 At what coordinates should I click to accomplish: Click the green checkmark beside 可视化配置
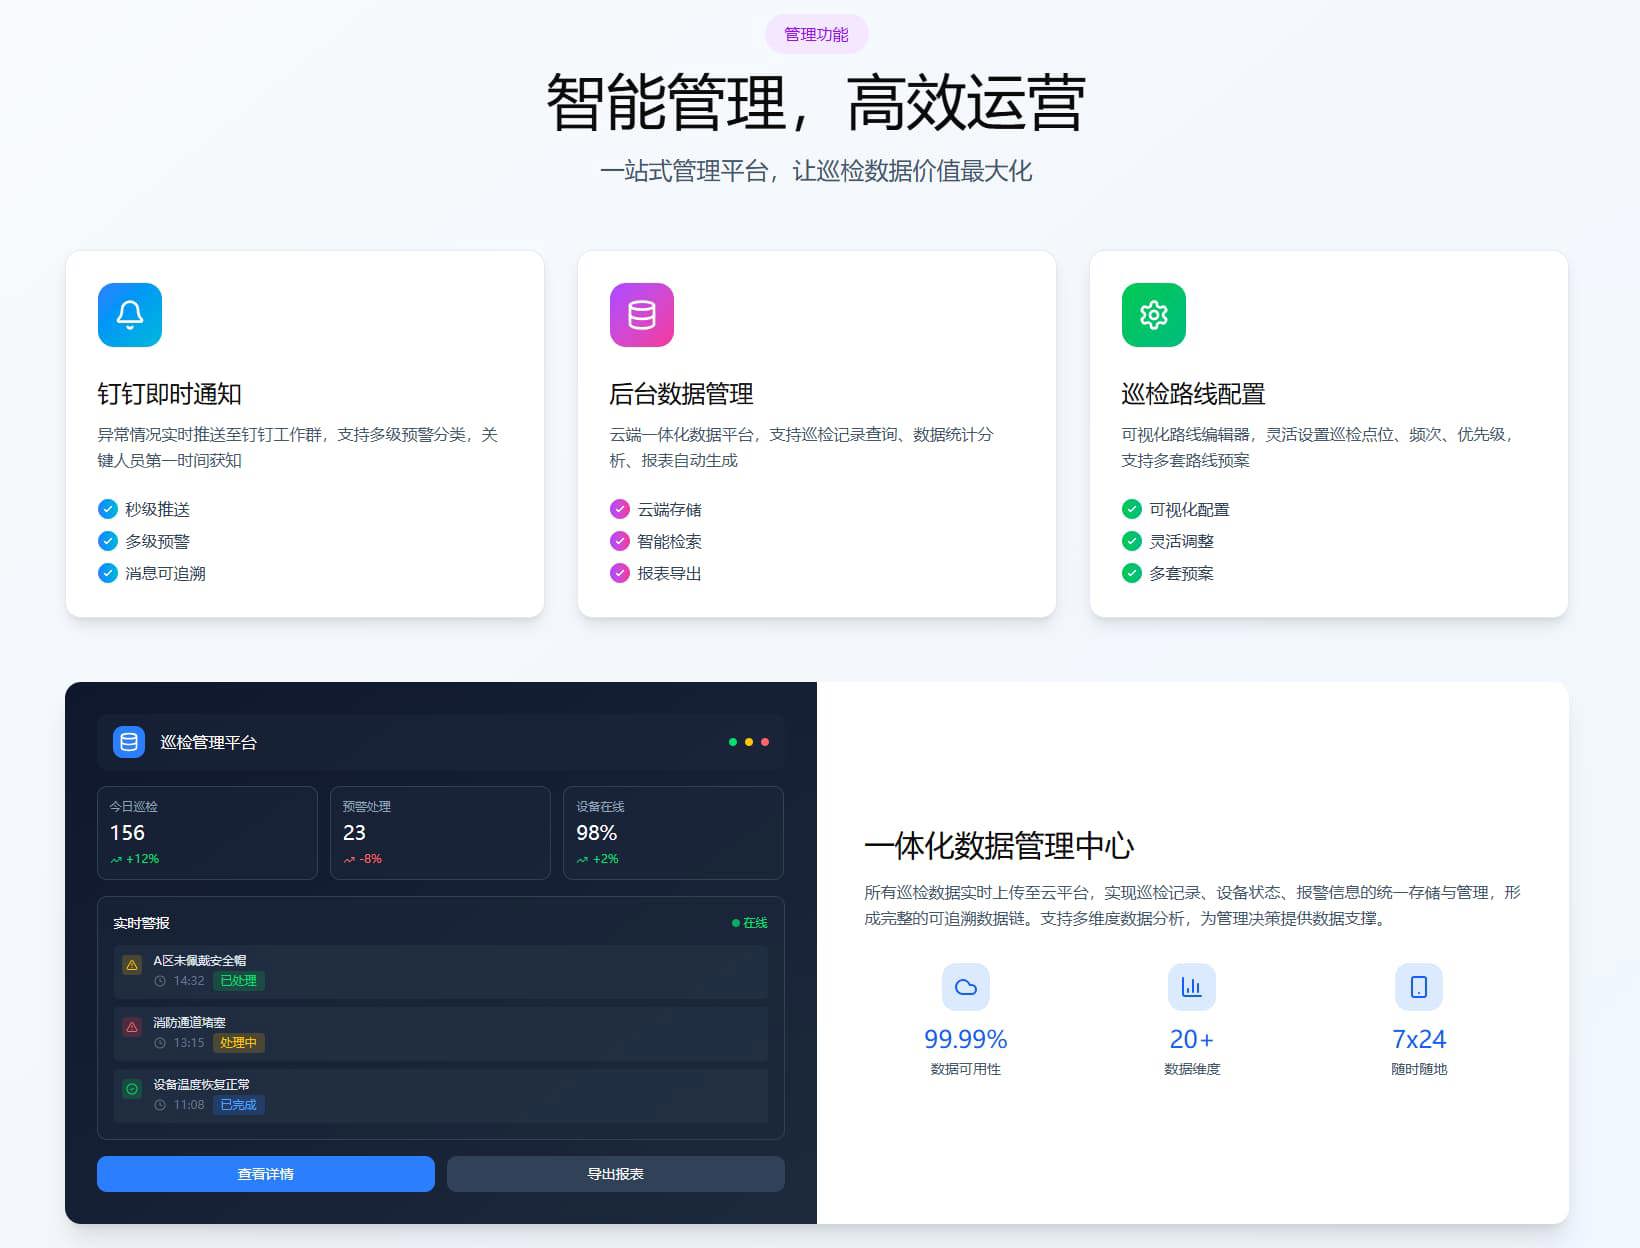[x=1132, y=509]
